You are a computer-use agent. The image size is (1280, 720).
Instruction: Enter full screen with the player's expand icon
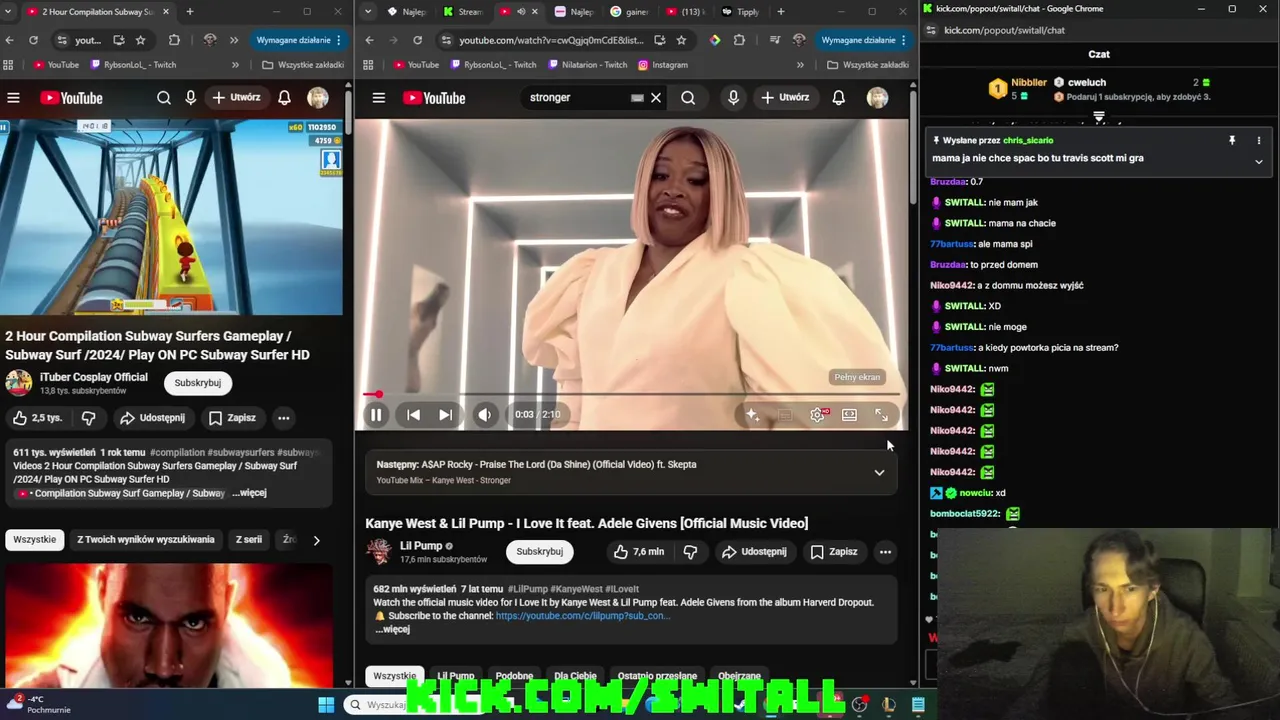(881, 415)
